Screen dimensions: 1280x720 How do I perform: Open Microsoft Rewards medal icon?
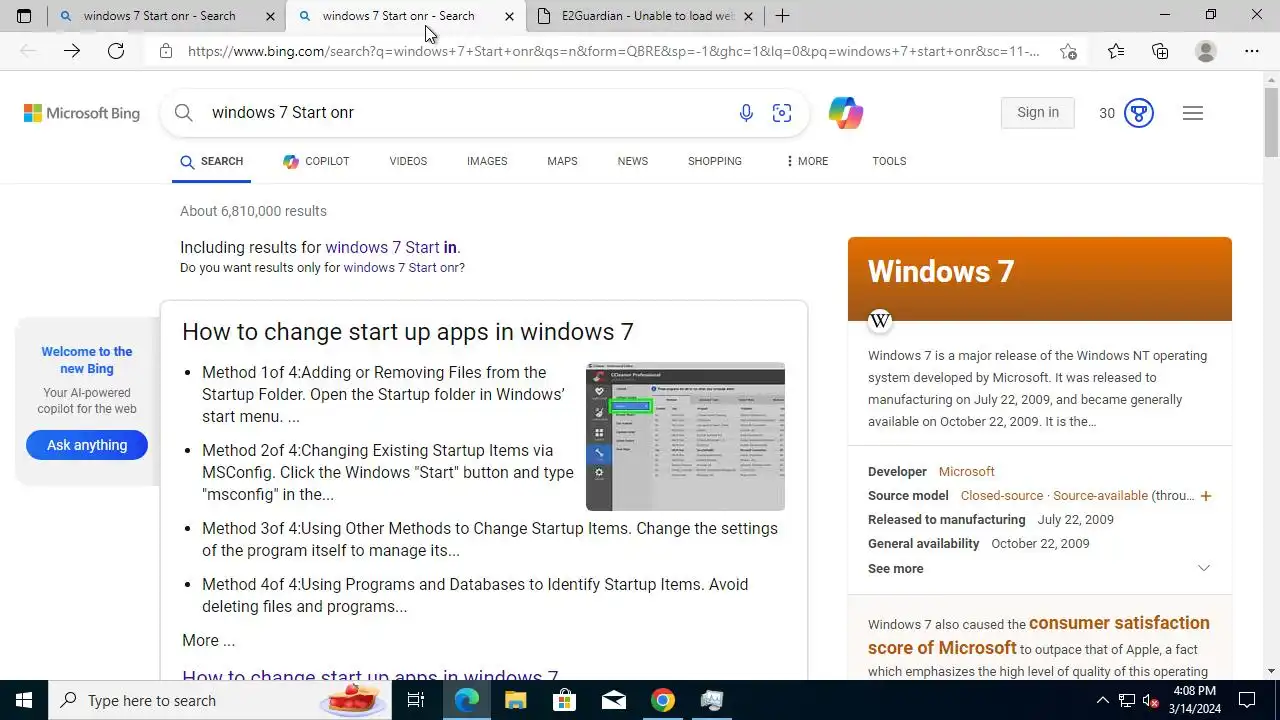click(1139, 113)
